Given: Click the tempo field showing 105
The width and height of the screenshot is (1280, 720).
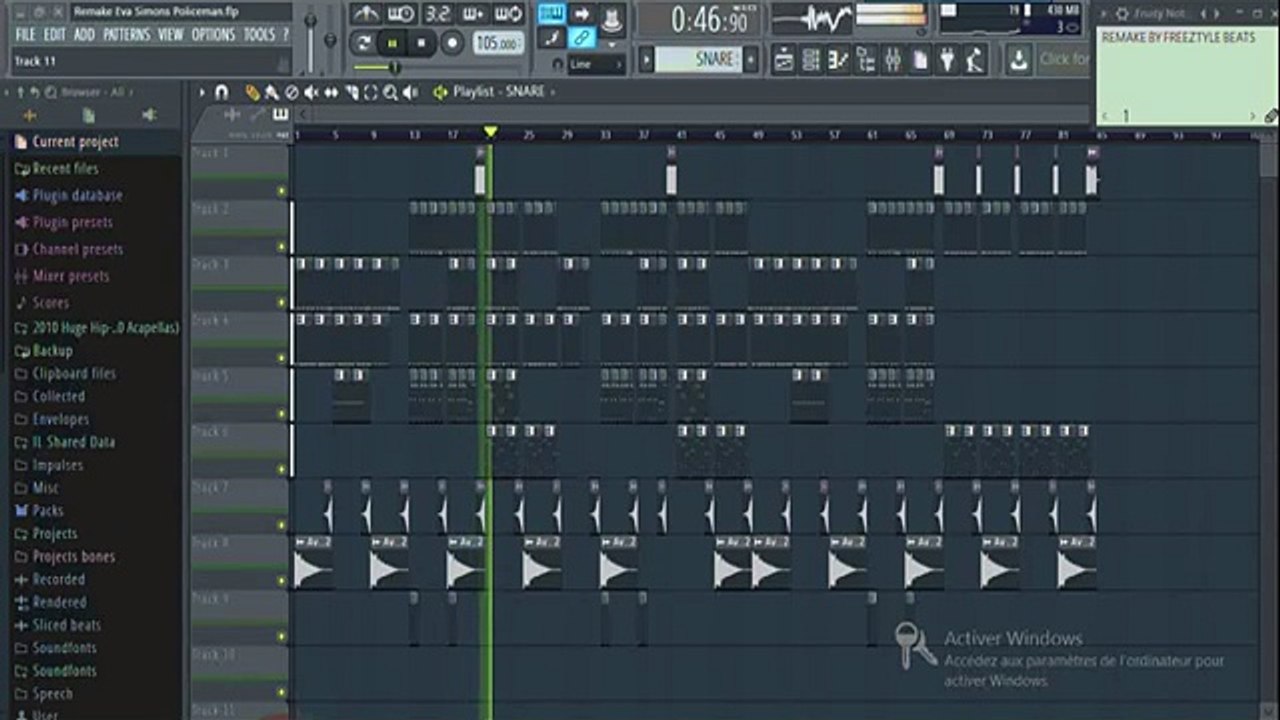Looking at the screenshot, I should (x=499, y=43).
